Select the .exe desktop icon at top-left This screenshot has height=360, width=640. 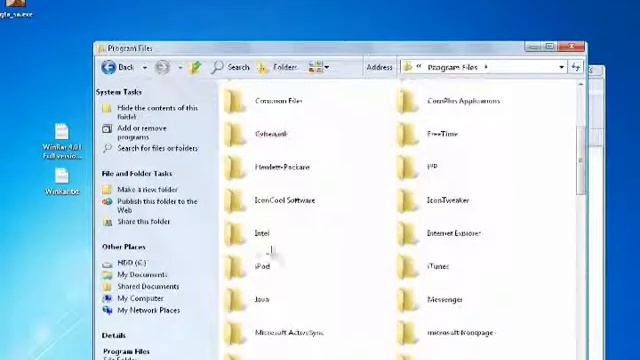pos(15,8)
